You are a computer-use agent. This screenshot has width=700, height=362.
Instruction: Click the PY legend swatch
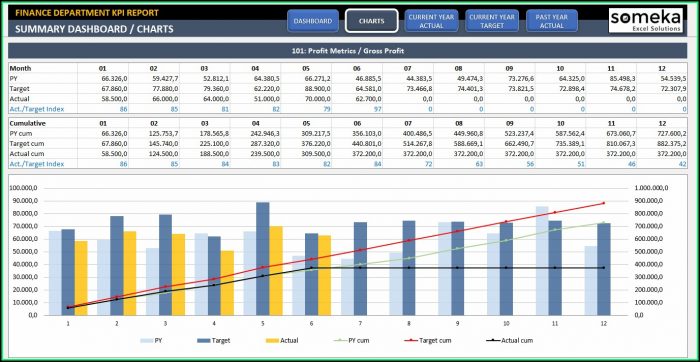point(147,341)
